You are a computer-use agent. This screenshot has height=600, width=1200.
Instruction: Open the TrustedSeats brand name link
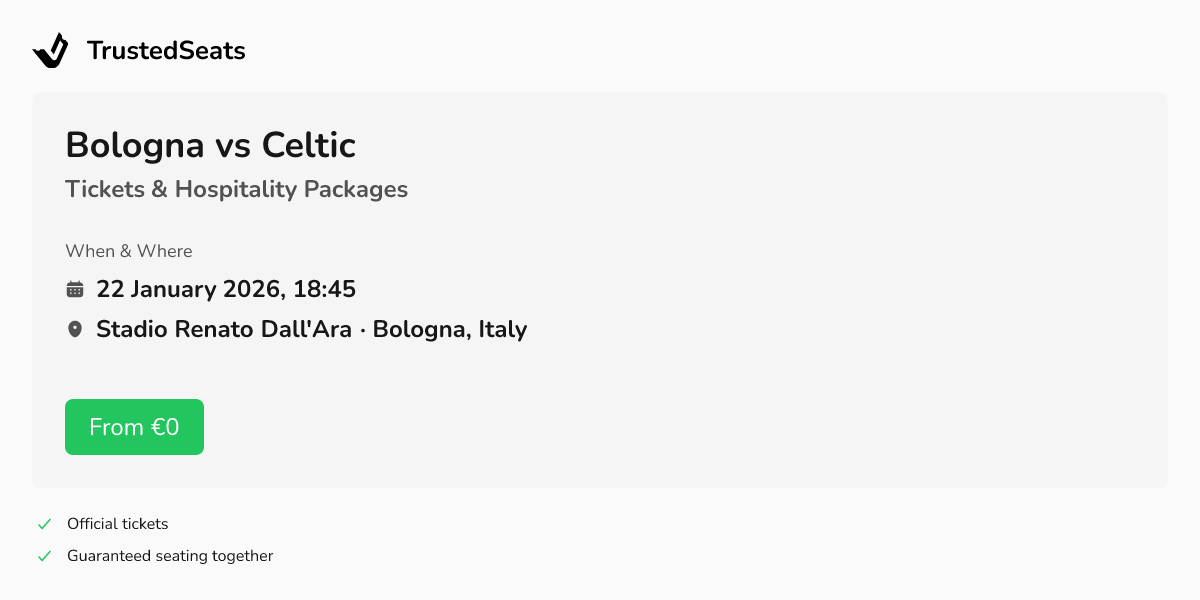pos(166,51)
